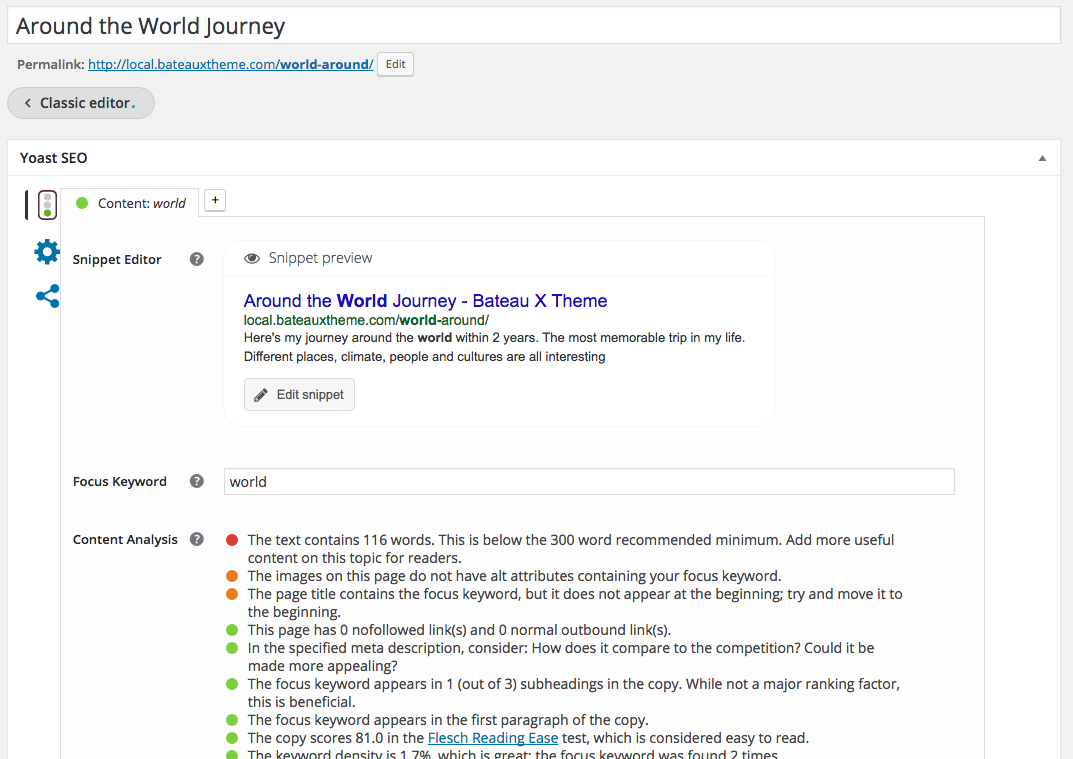Click the blue snippet title Around the World Journey
1073x759 pixels.
(425, 300)
